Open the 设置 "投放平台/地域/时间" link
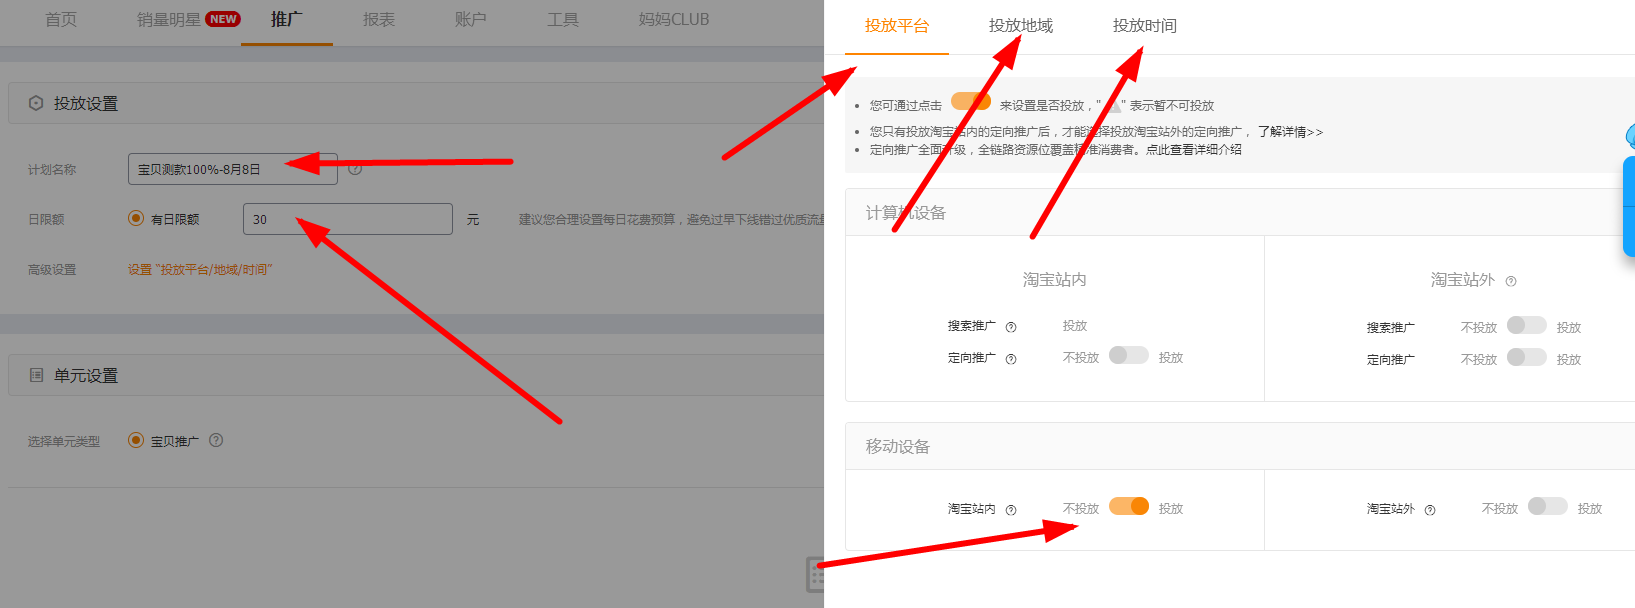The height and width of the screenshot is (608, 1635). coord(200,270)
